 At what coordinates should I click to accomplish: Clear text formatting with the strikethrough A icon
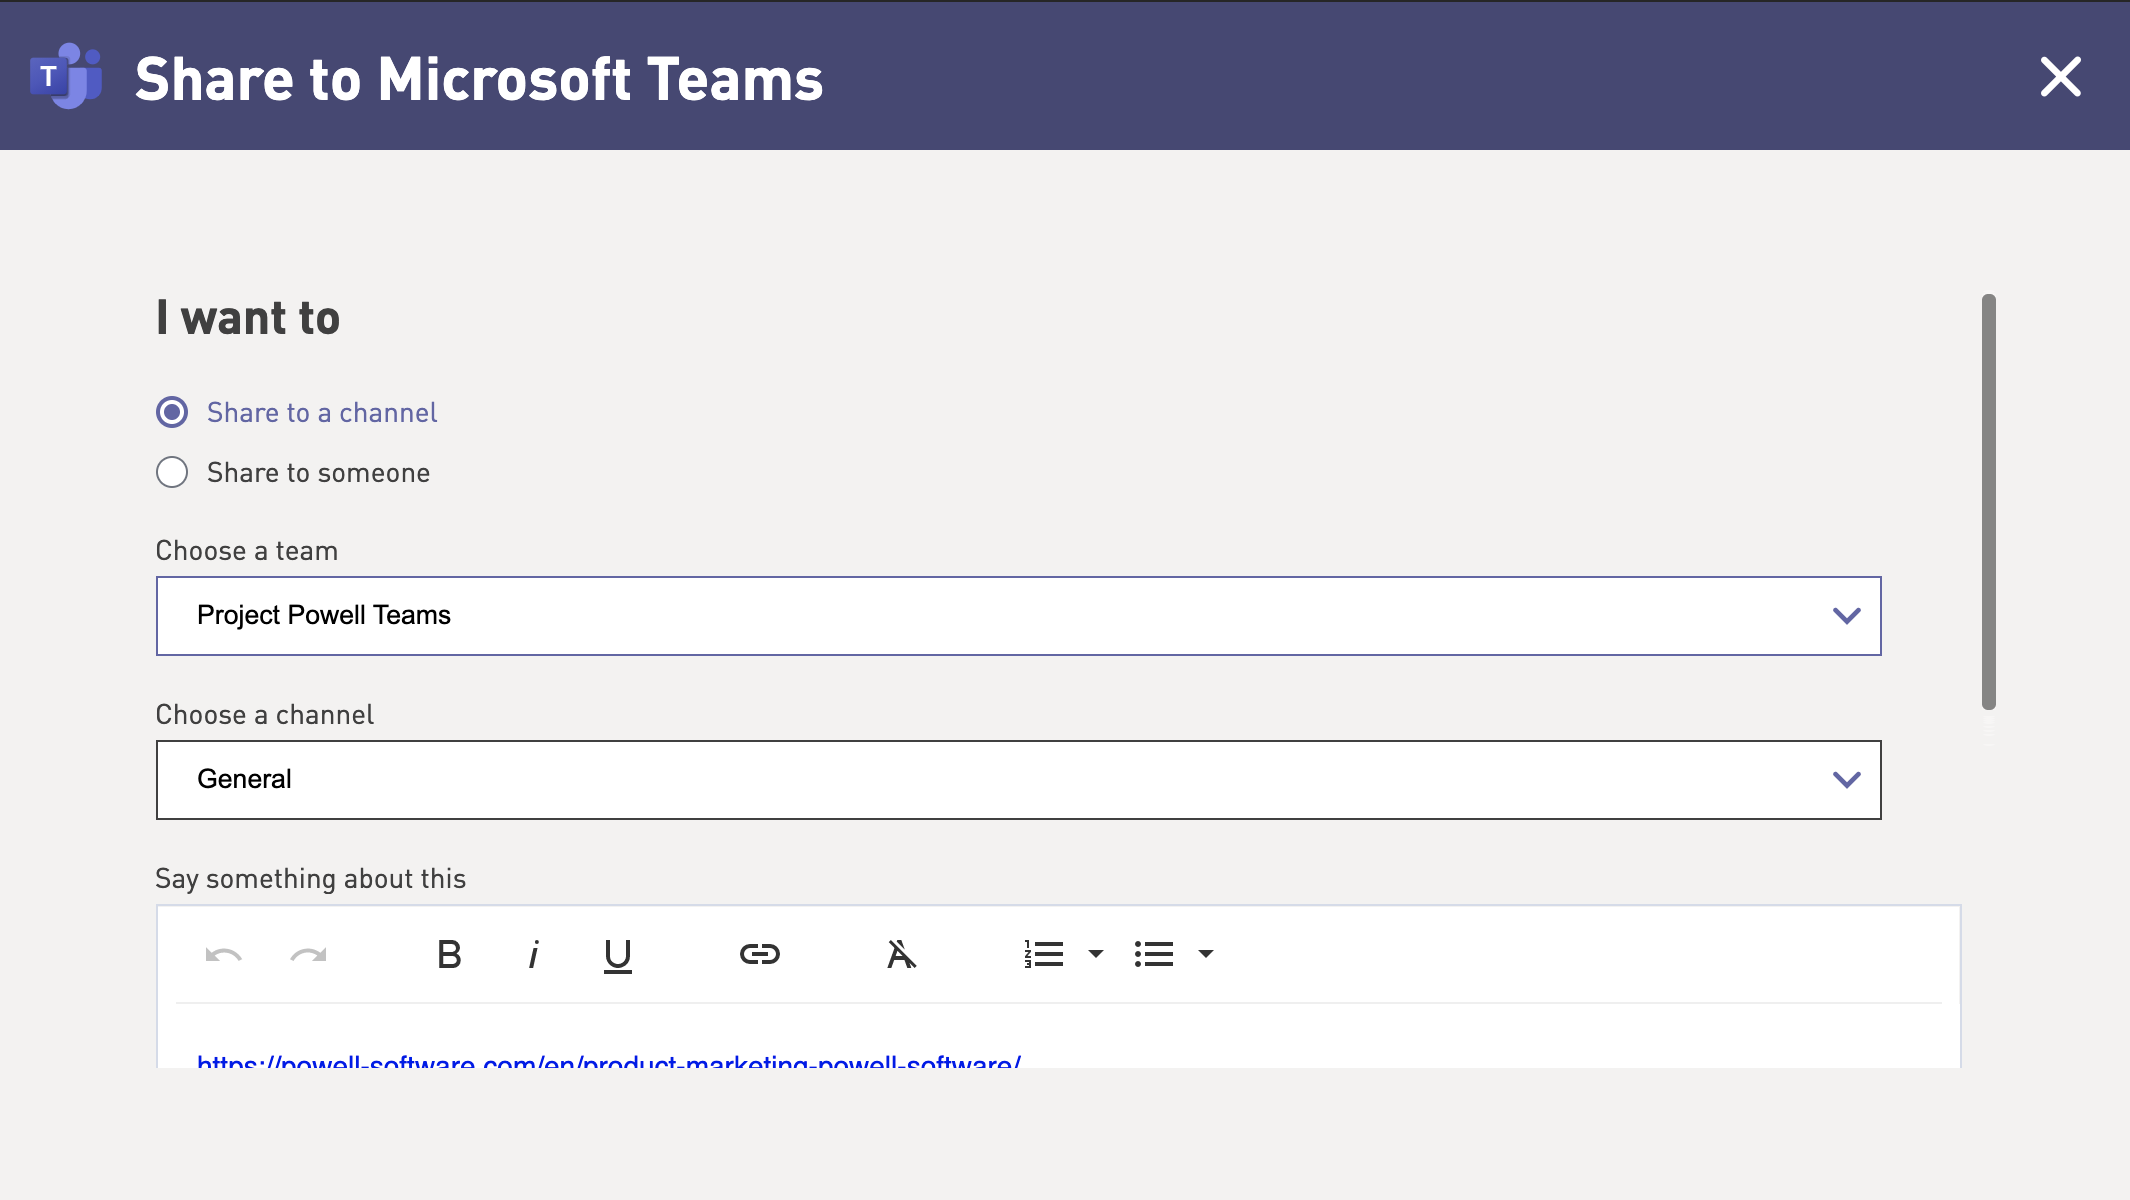tap(901, 955)
